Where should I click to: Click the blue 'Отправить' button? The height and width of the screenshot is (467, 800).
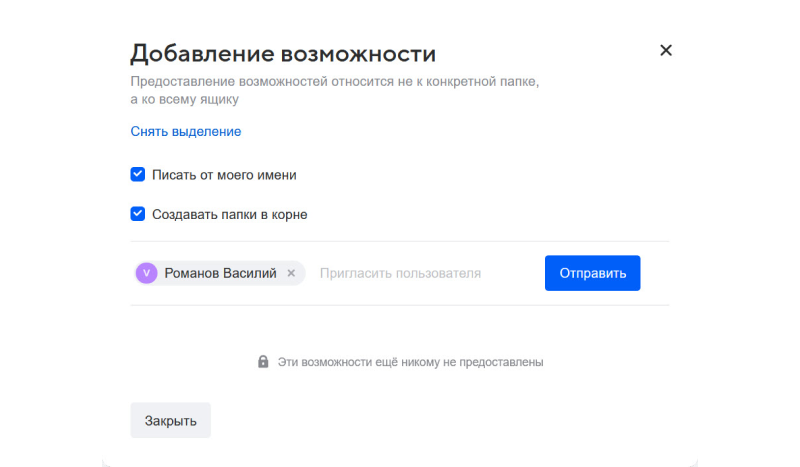(x=592, y=273)
